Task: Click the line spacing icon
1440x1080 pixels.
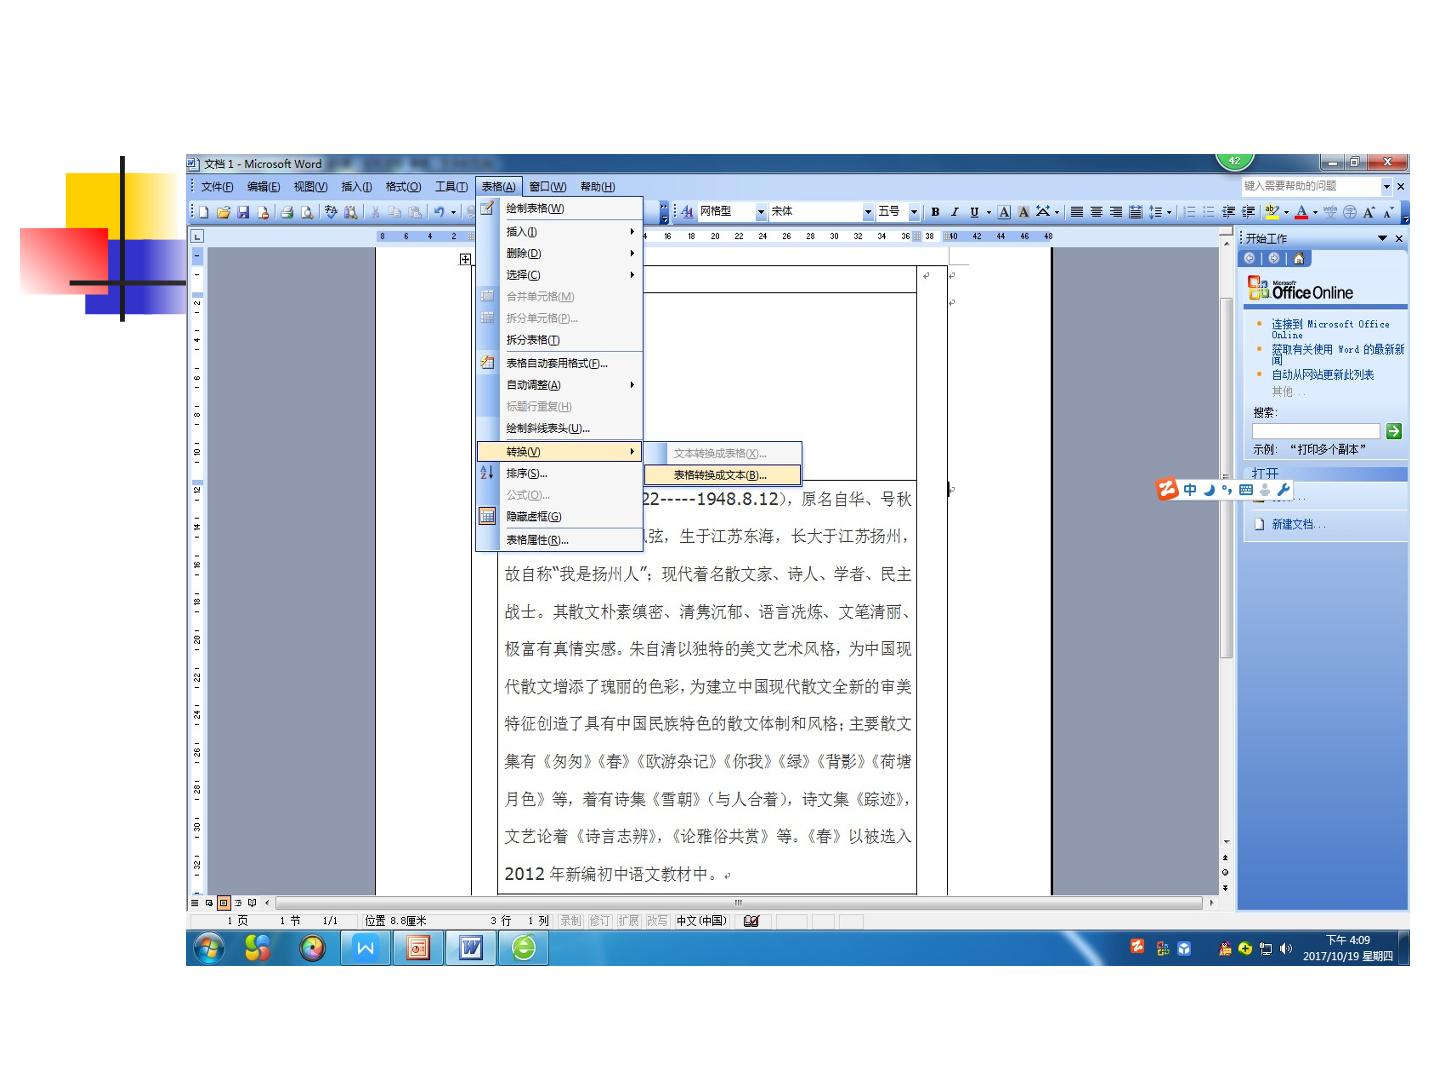Action: point(1155,212)
